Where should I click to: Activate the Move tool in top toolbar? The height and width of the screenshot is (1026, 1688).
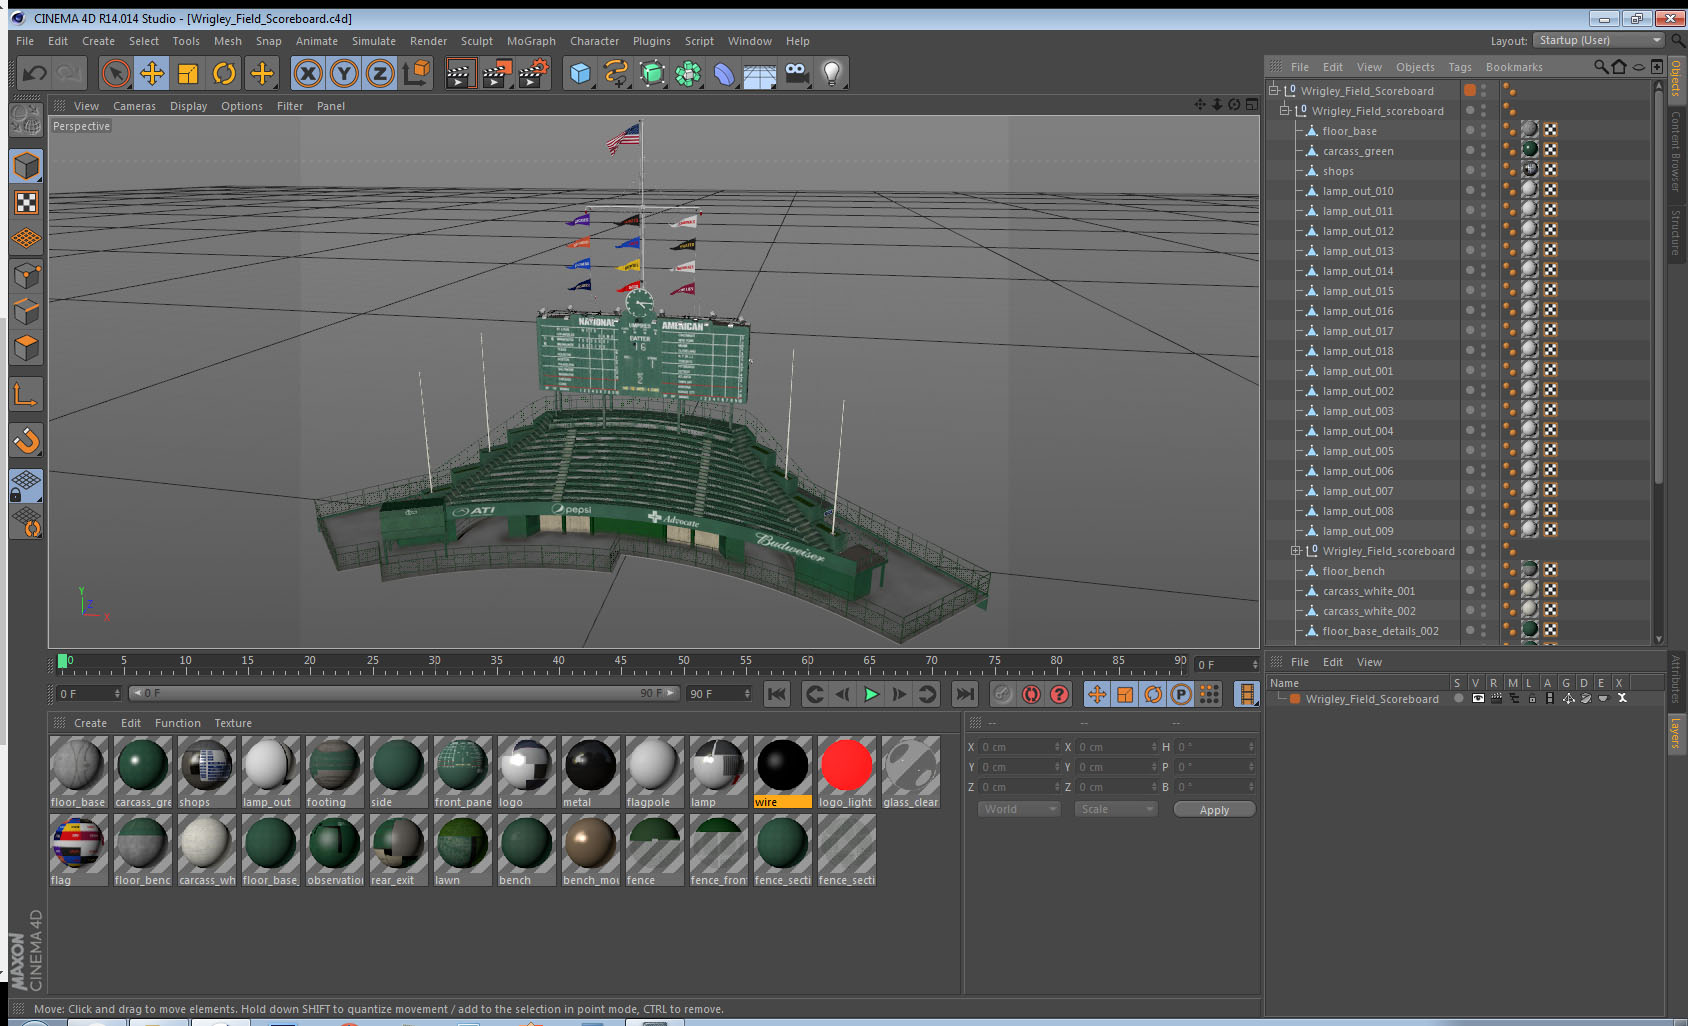click(x=152, y=73)
